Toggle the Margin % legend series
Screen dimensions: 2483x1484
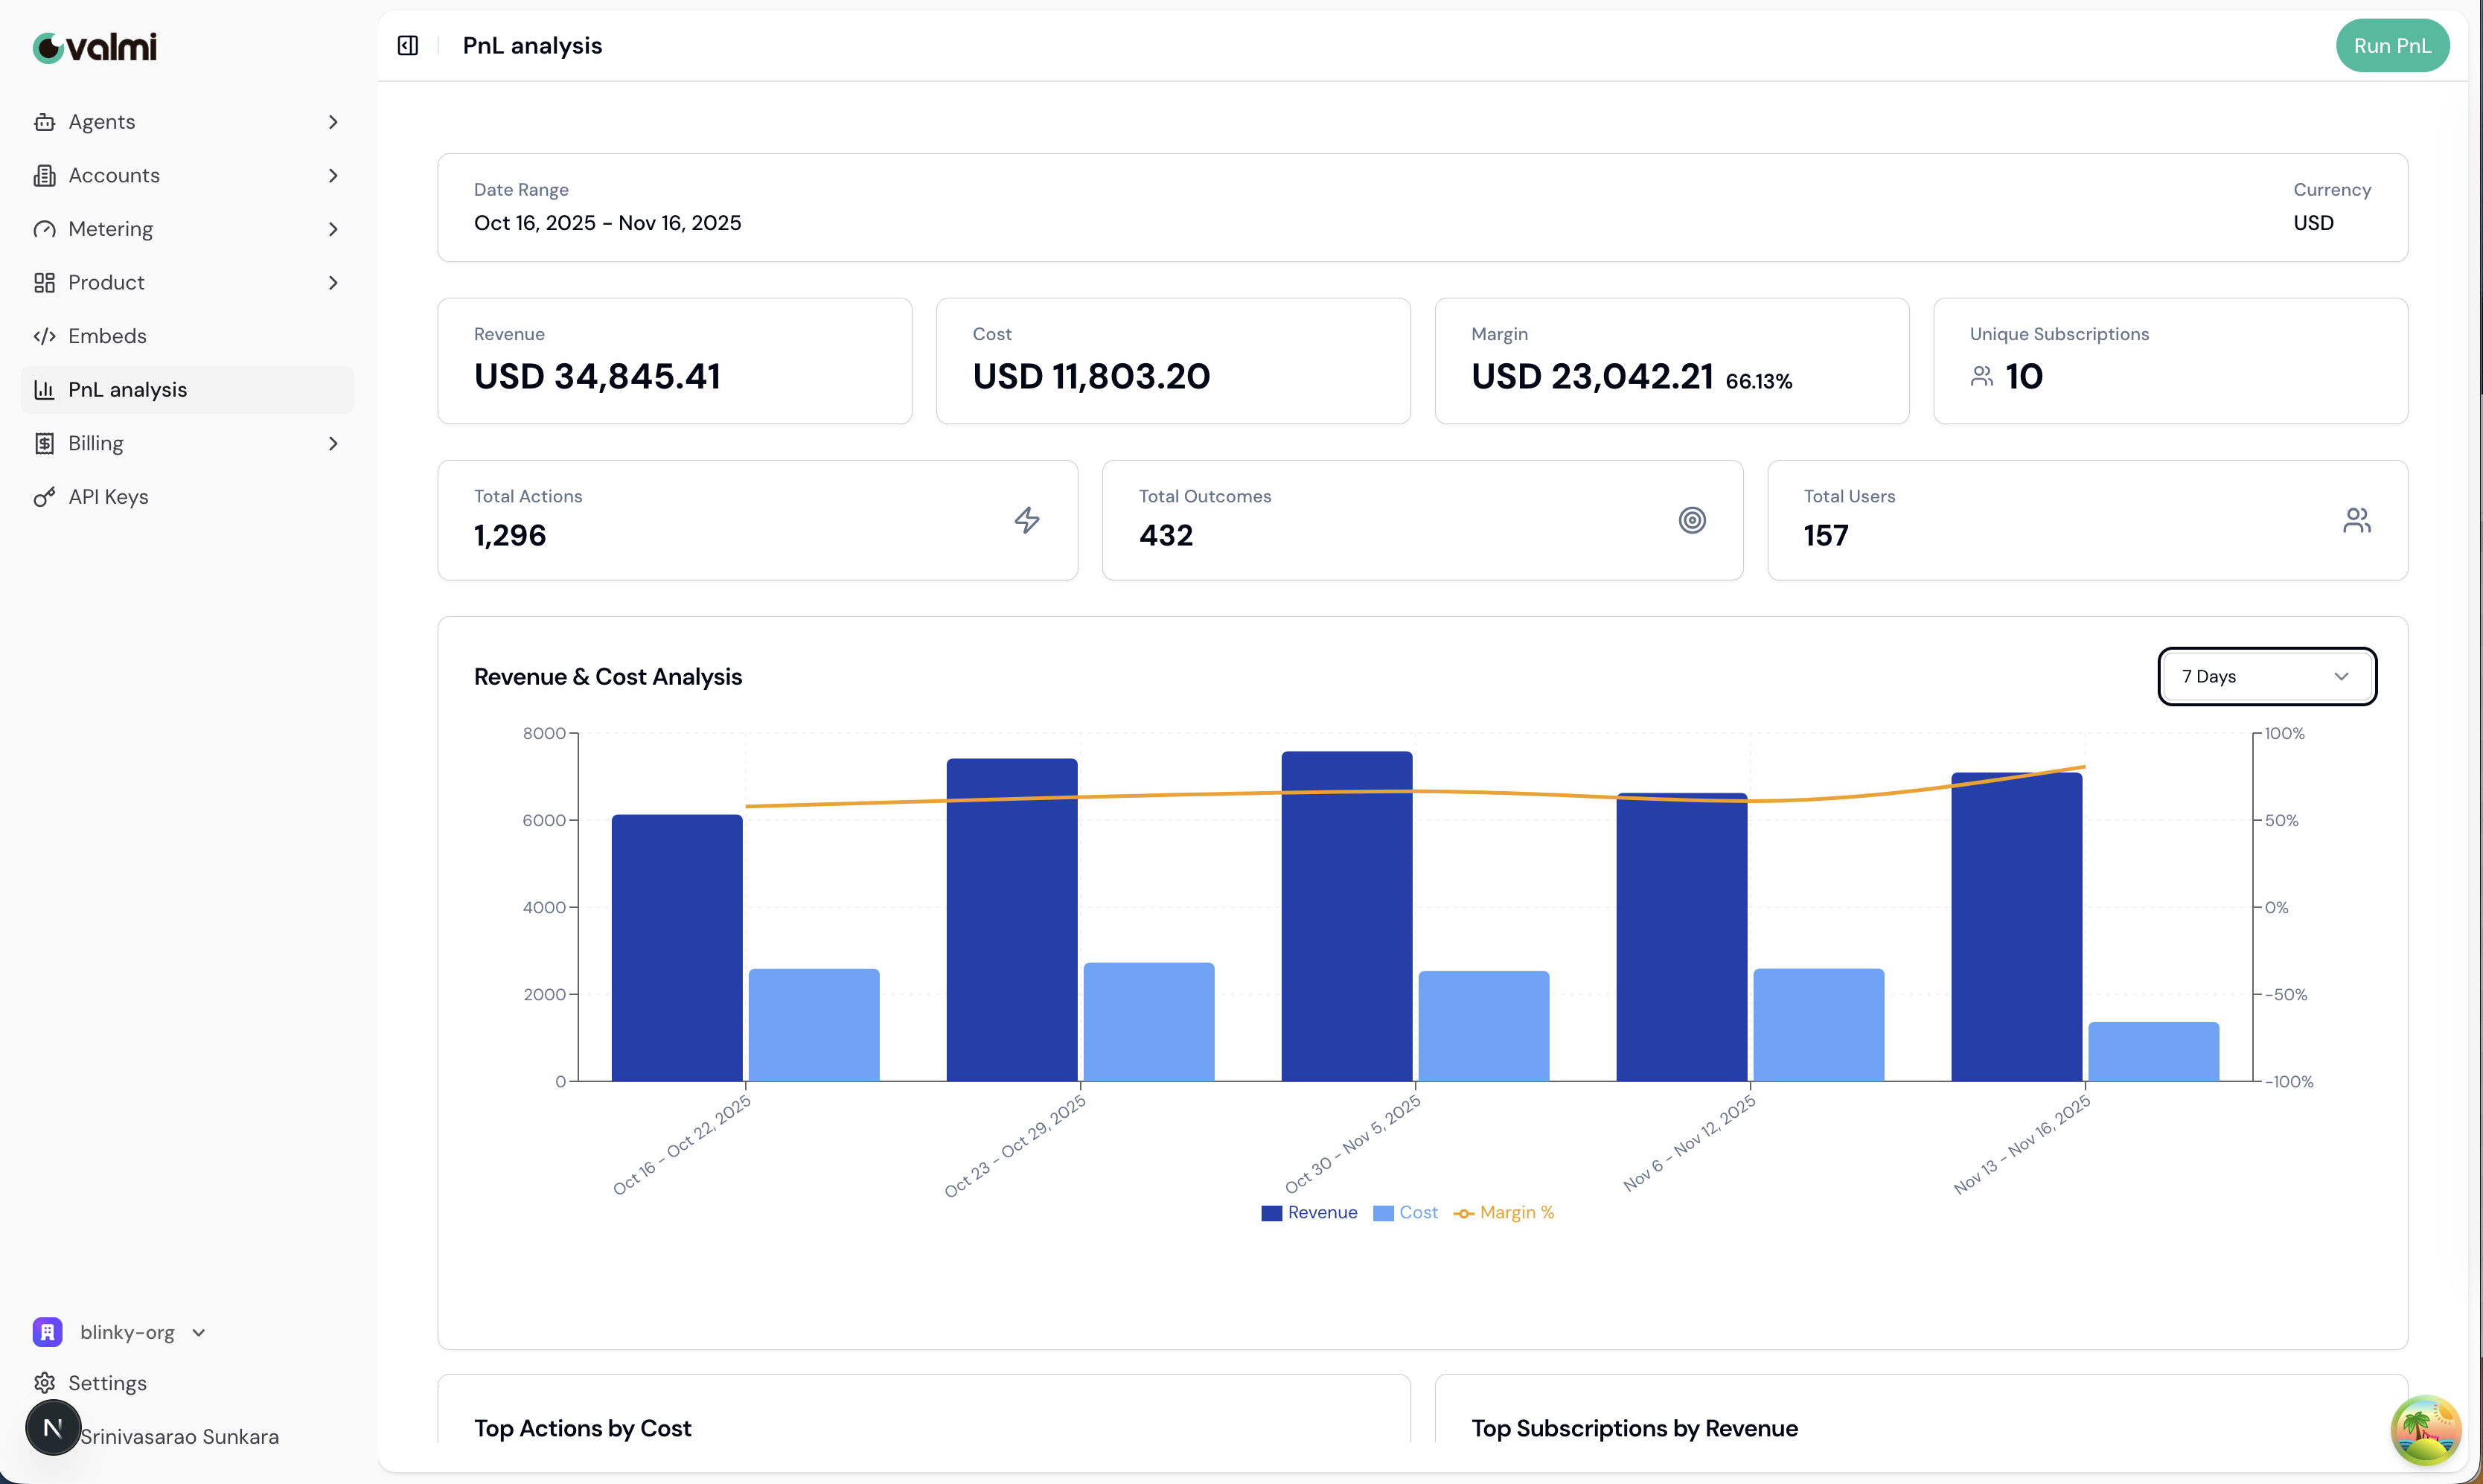coord(1503,1213)
